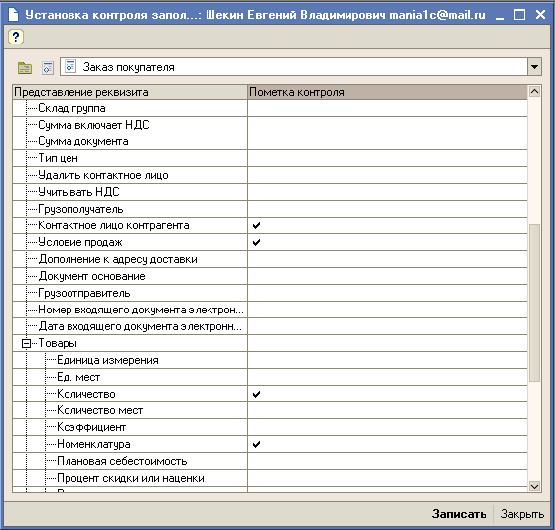
Task: Open the Заказ покупателя dropdown arrow
Action: point(534,67)
